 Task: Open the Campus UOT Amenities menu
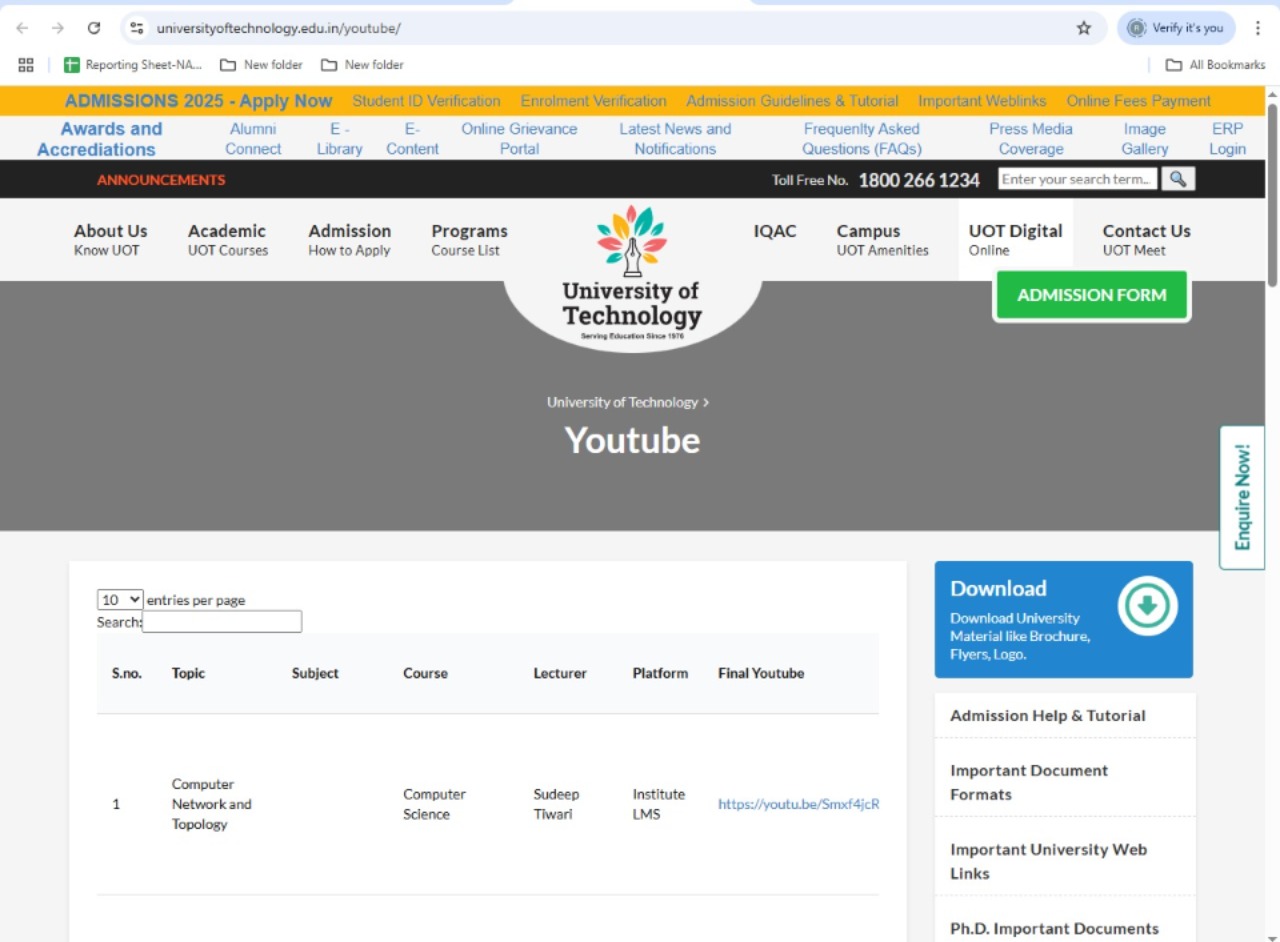pyautogui.click(x=882, y=239)
